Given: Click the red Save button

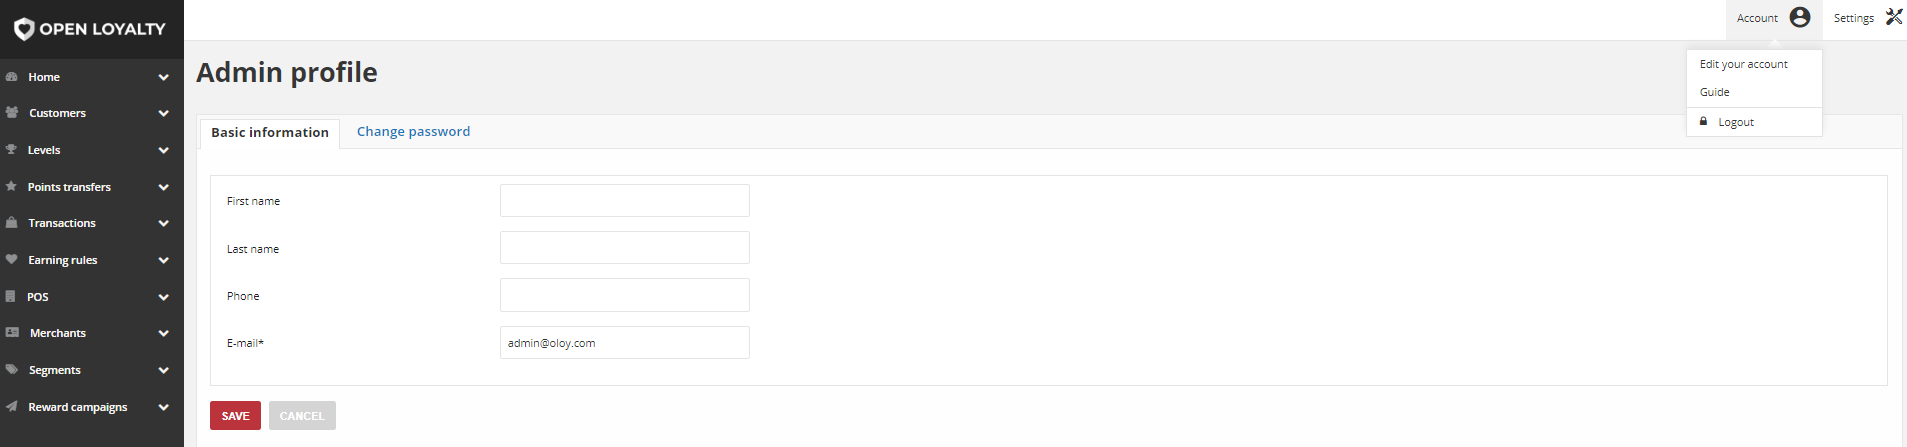Looking at the screenshot, I should click(x=235, y=416).
